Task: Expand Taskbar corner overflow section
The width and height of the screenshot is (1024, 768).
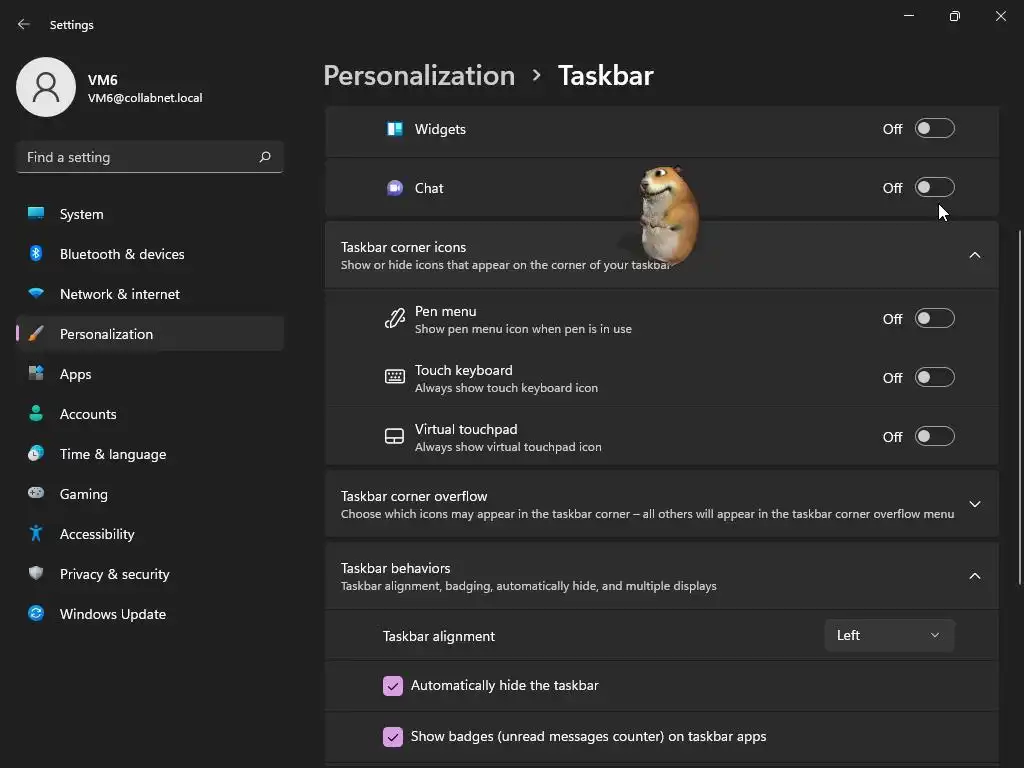Action: click(x=974, y=504)
